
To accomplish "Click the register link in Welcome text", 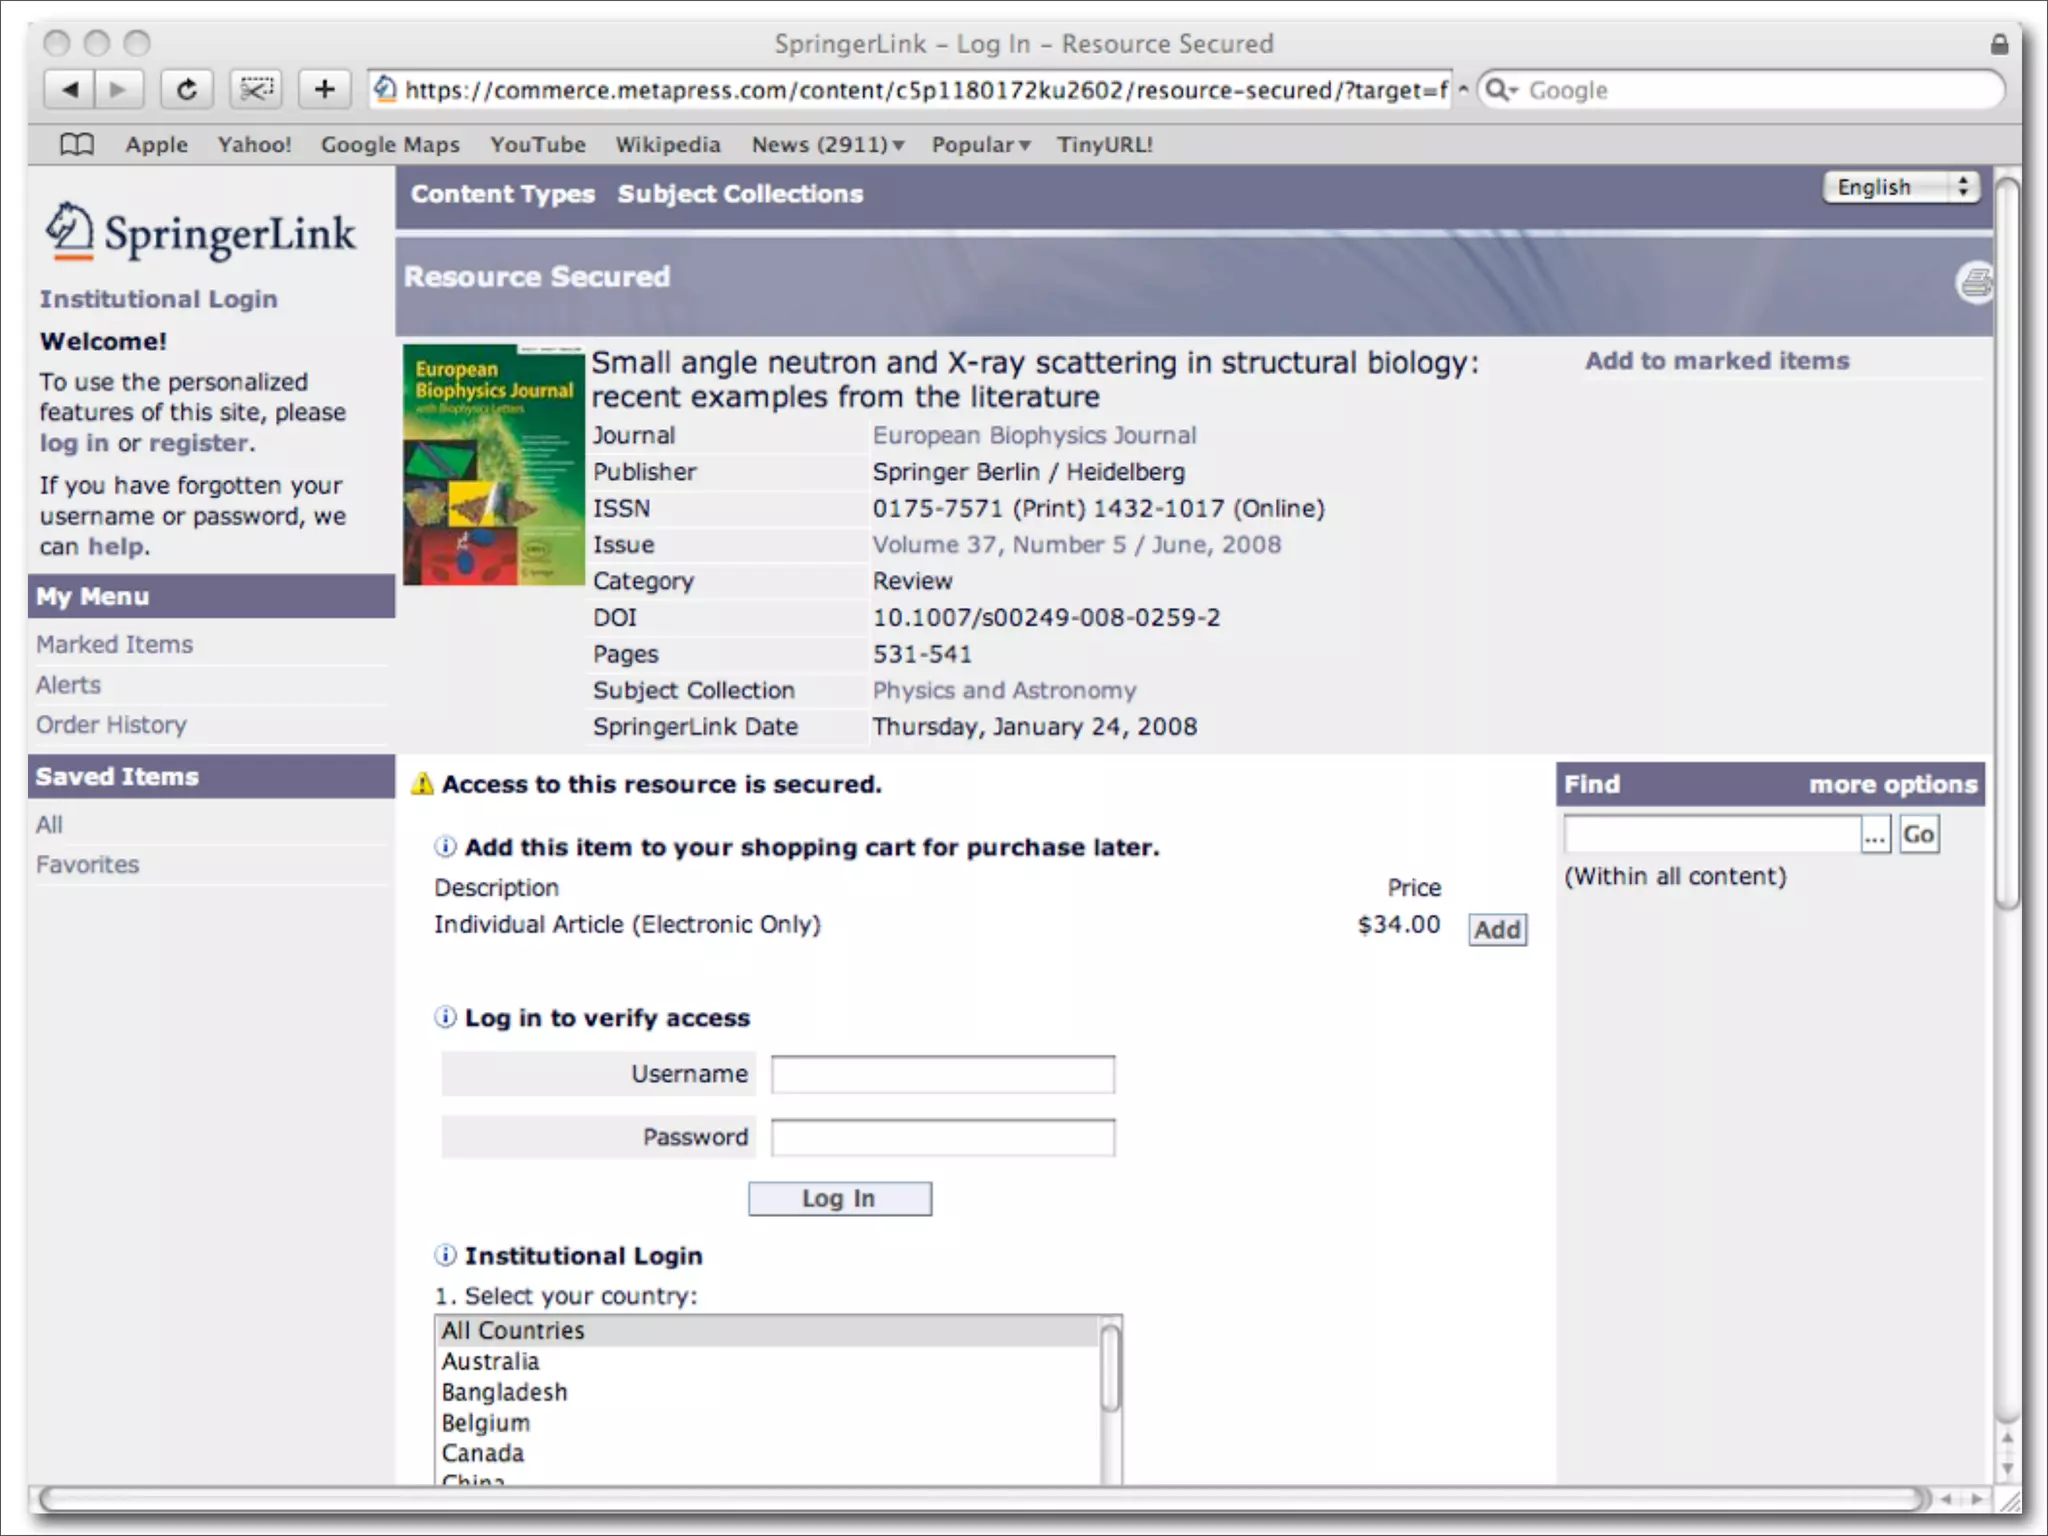I will tap(198, 443).
